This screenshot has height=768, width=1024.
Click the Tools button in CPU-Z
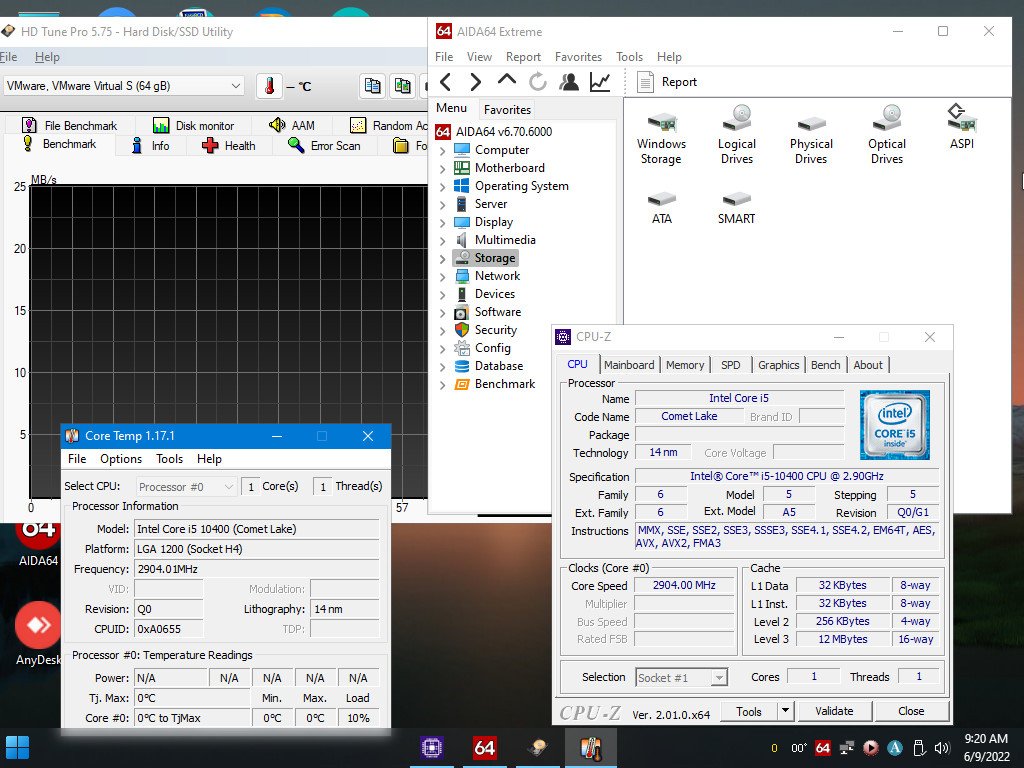coord(749,711)
